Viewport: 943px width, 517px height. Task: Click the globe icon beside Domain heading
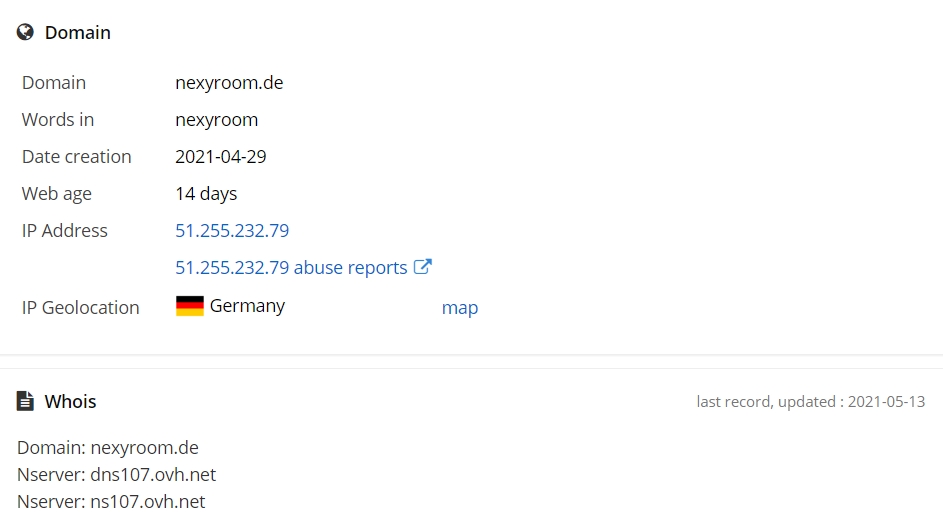(x=25, y=32)
